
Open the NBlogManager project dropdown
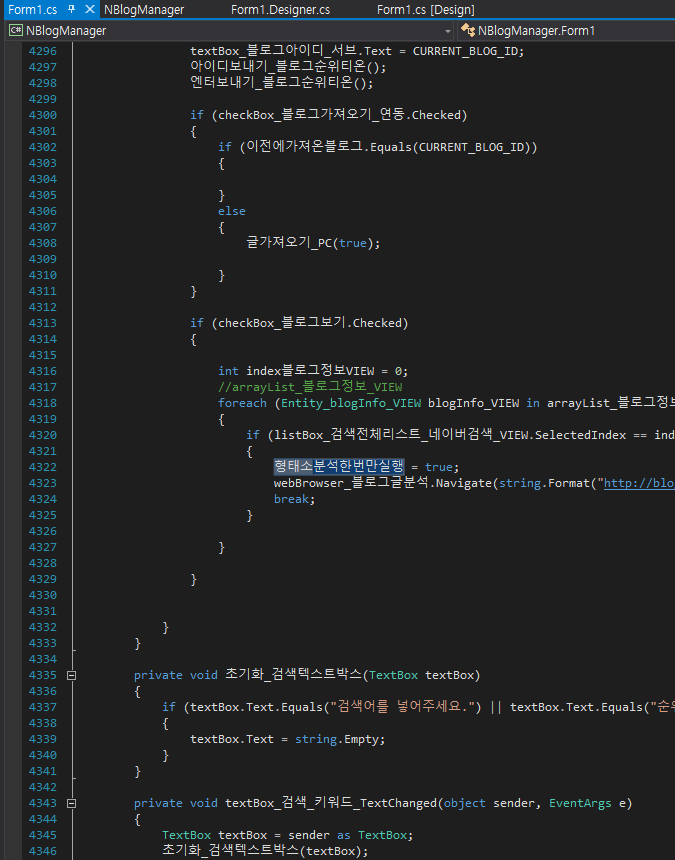[229, 31]
